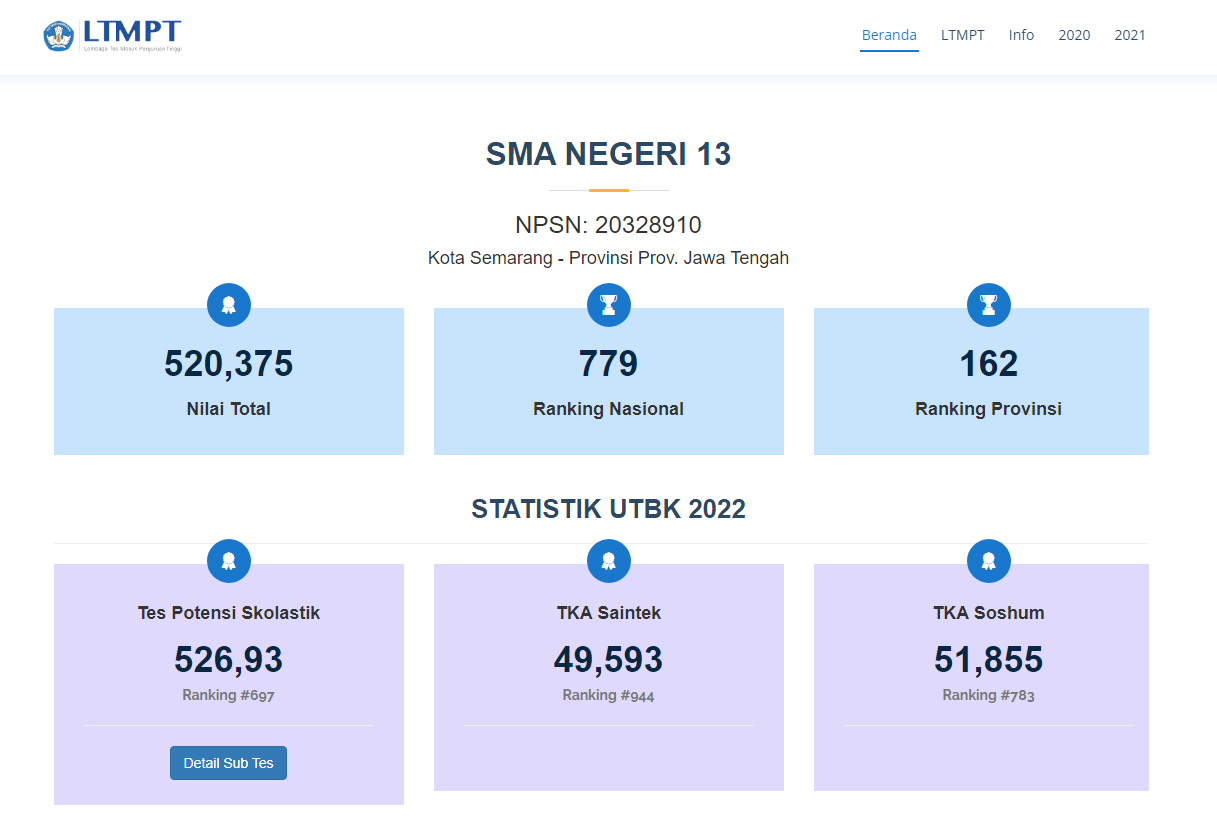Open the Beranda navigation item
Image resolution: width=1217 pixels, height=818 pixels.
pos(888,34)
